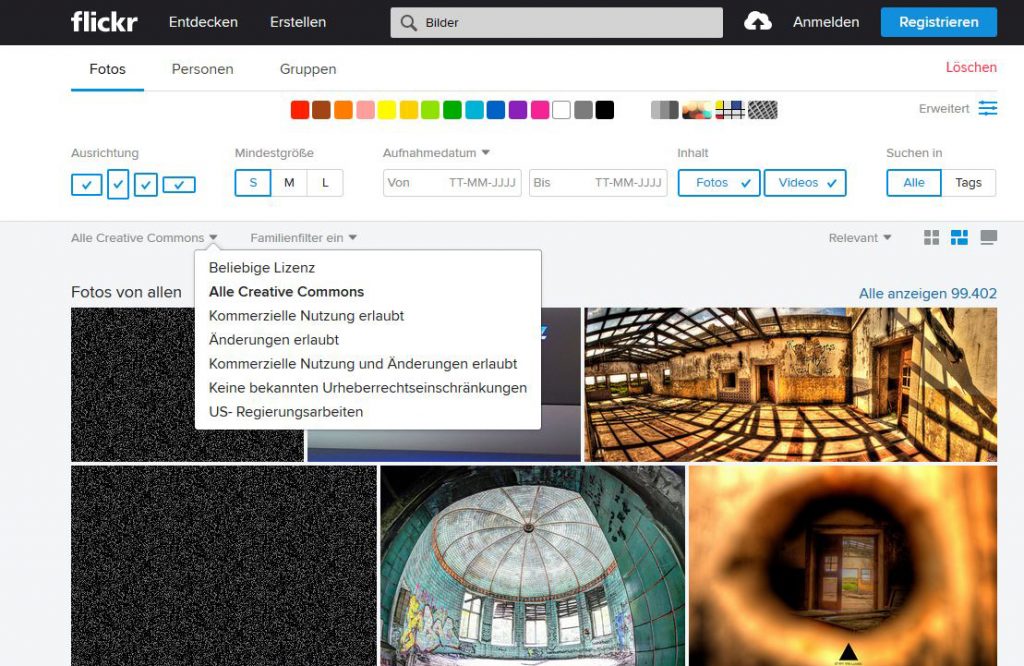Click the Von date field
This screenshot has height=666, width=1024.
(x=452, y=183)
